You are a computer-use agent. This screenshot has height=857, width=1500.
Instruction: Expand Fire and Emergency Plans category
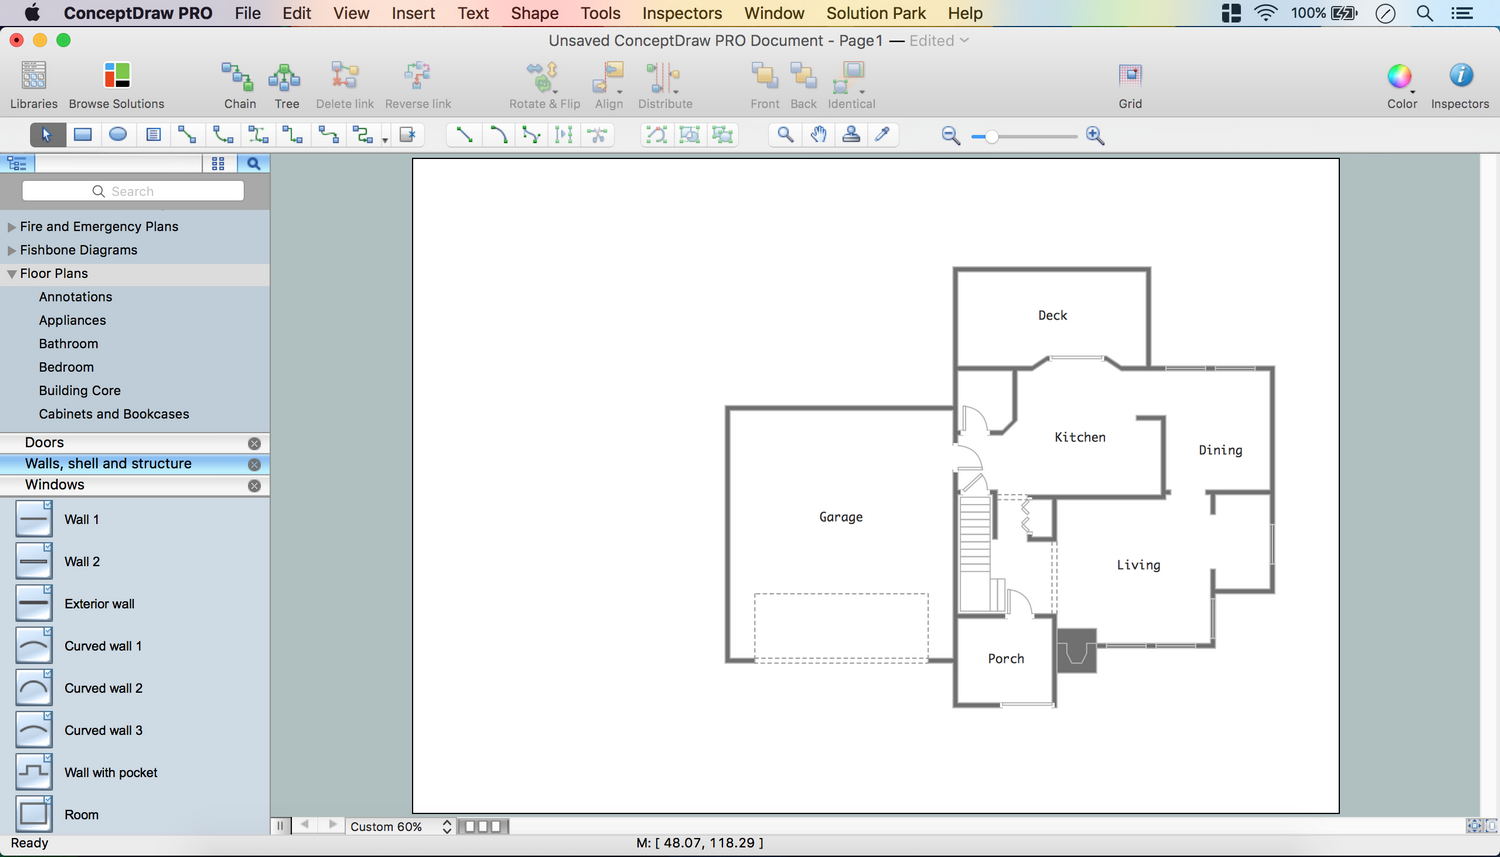[12, 227]
